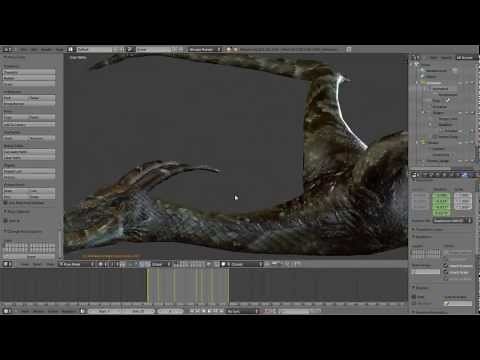This screenshot has width=480, height=360.
Task: Open the Marker menu in timeline header
Action: click(39, 311)
